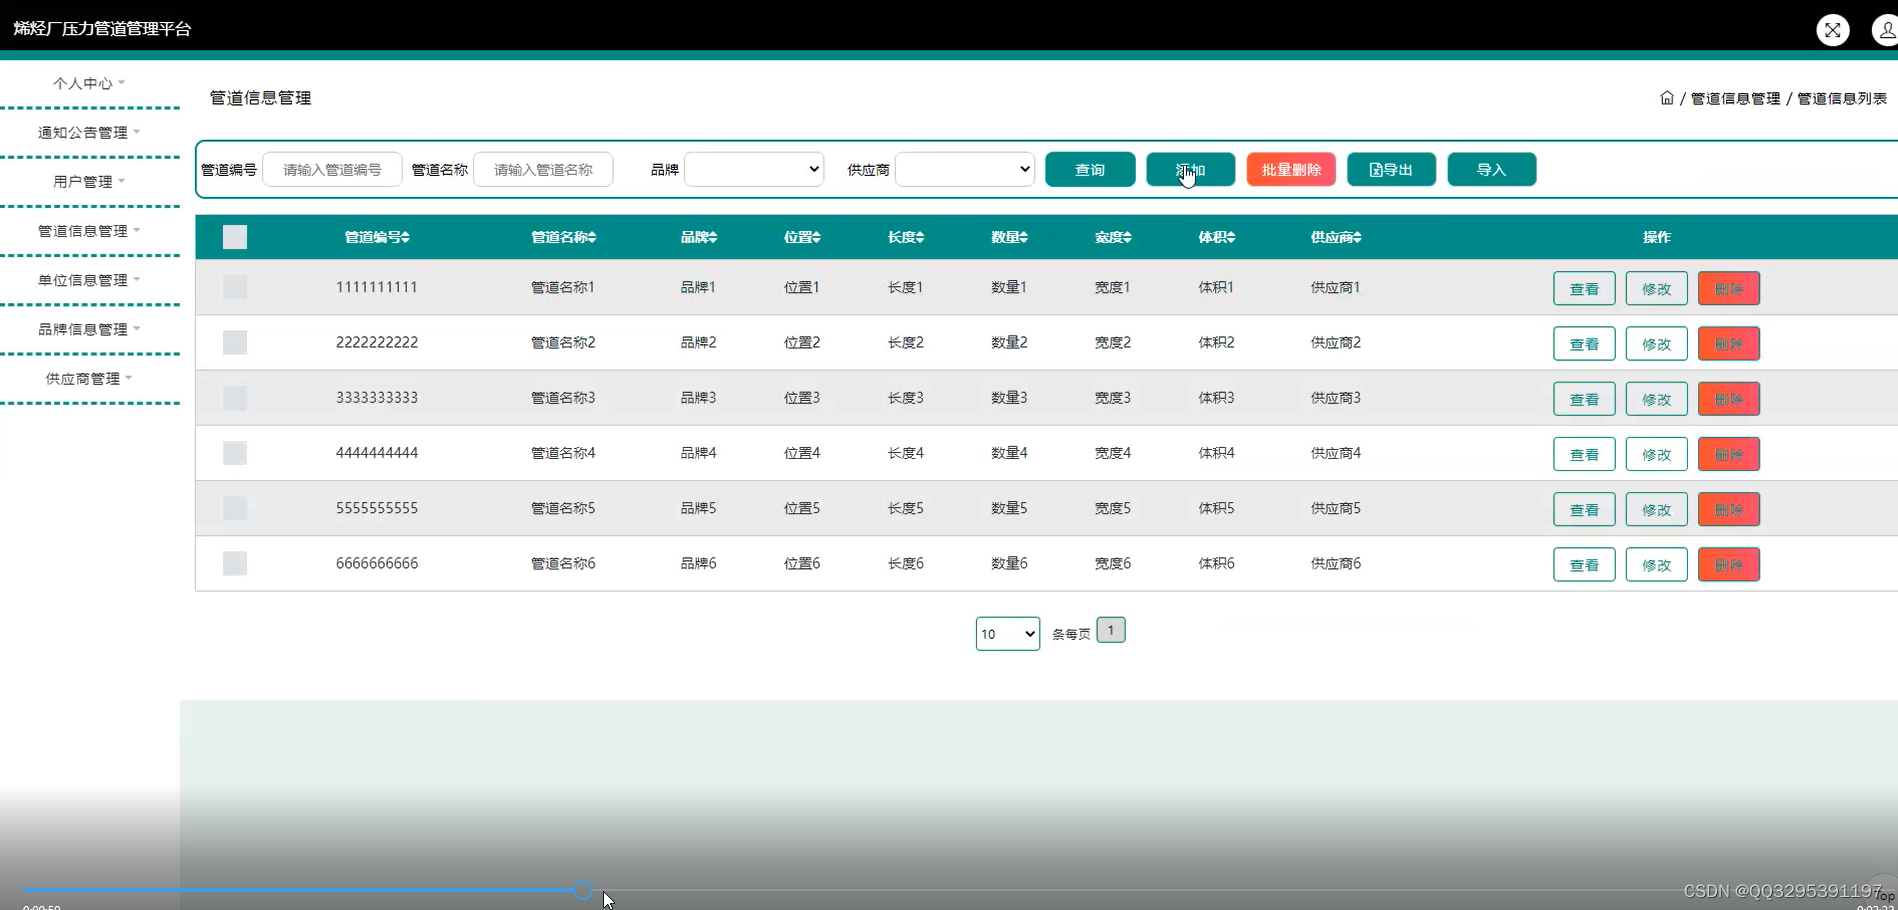This screenshot has width=1898, height=910.
Task: Sort table by 宽度 column
Action: (1113, 237)
